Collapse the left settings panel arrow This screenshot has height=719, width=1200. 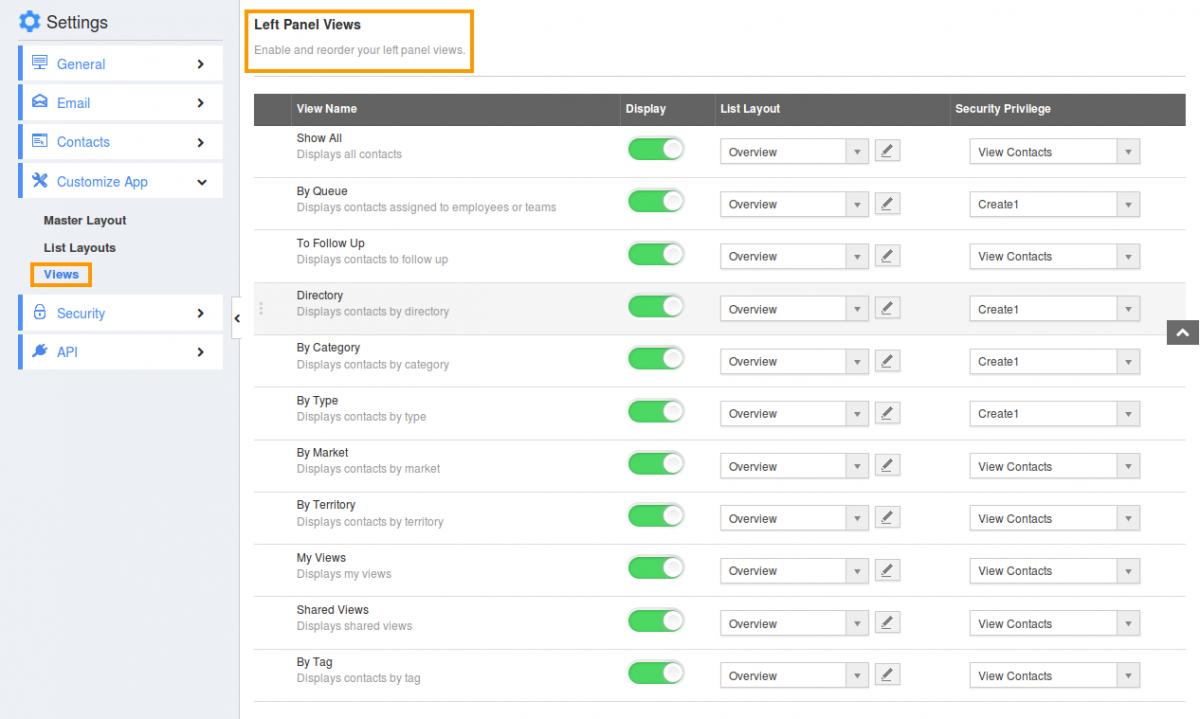[237, 318]
